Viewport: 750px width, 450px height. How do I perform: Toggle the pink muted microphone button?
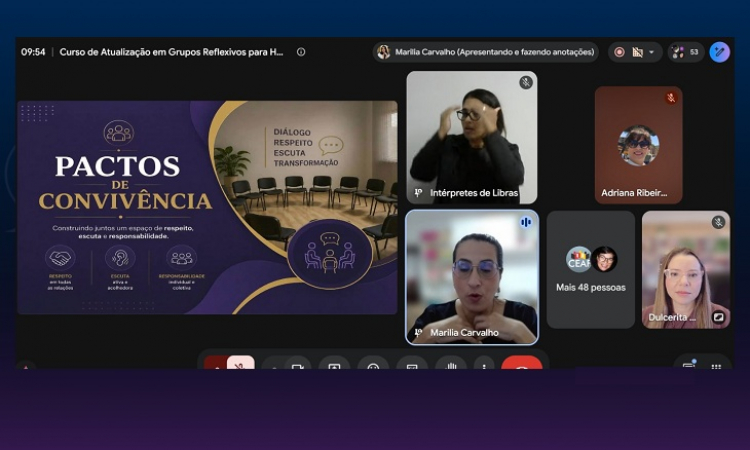click(241, 363)
